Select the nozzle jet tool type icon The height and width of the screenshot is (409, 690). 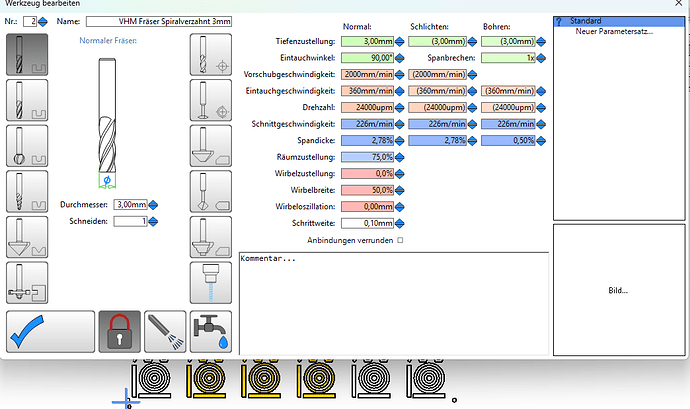pyautogui.click(x=211, y=283)
